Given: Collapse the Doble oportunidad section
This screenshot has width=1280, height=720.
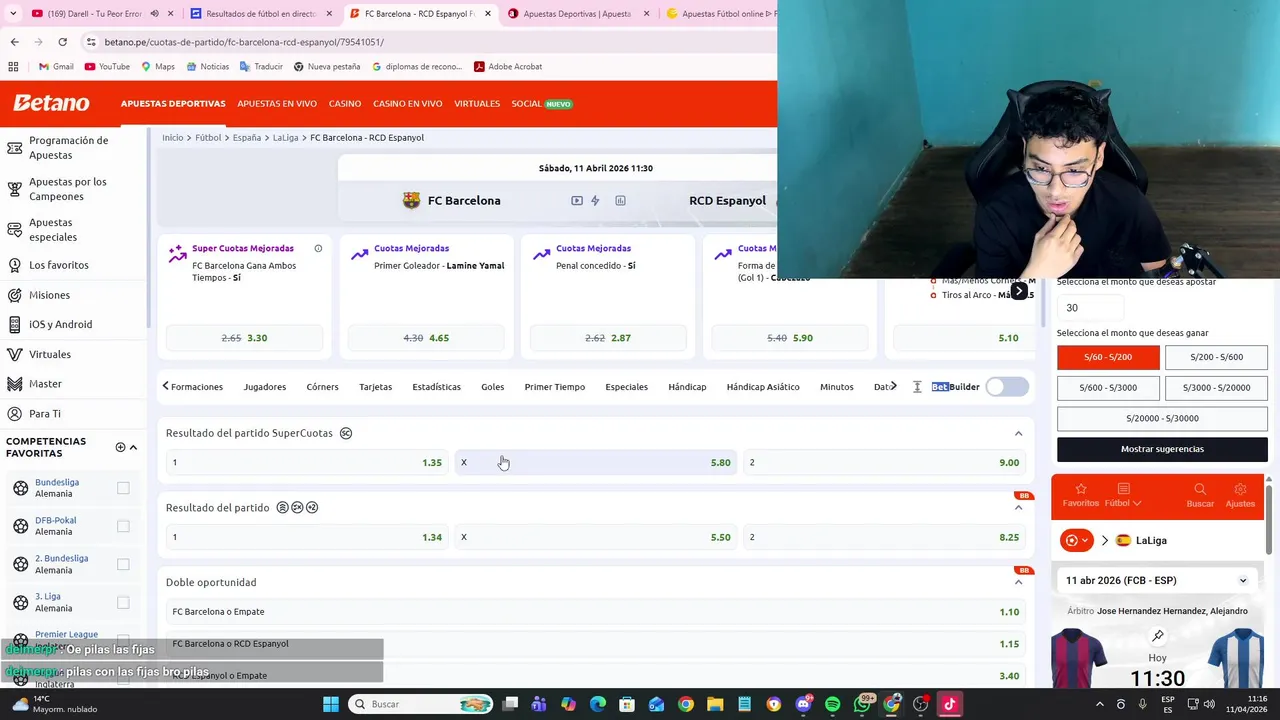Looking at the screenshot, I should (x=1018, y=582).
